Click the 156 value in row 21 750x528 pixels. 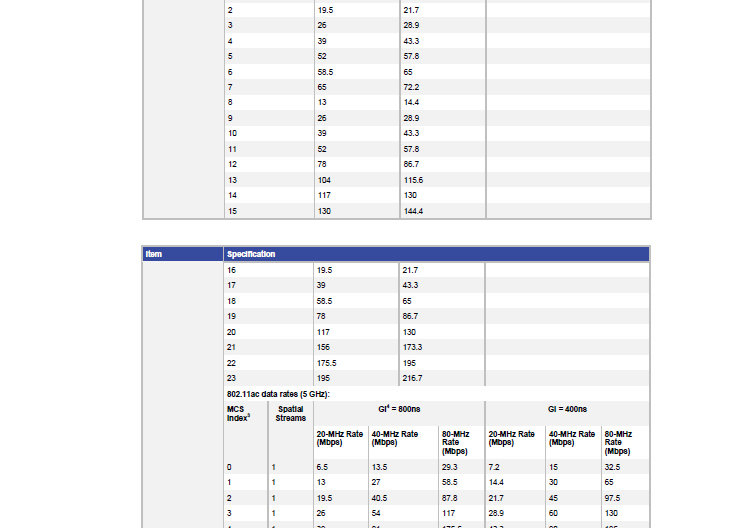(x=324, y=347)
